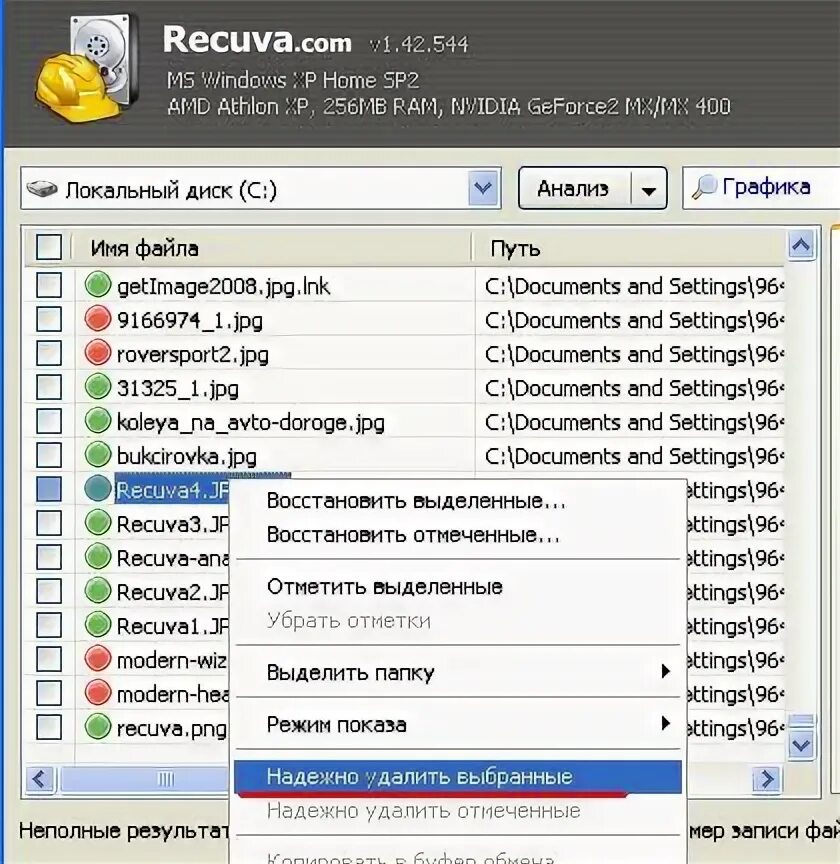Expand the Выделить папку submenu
The height and width of the screenshot is (864, 840).
tap(665, 671)
